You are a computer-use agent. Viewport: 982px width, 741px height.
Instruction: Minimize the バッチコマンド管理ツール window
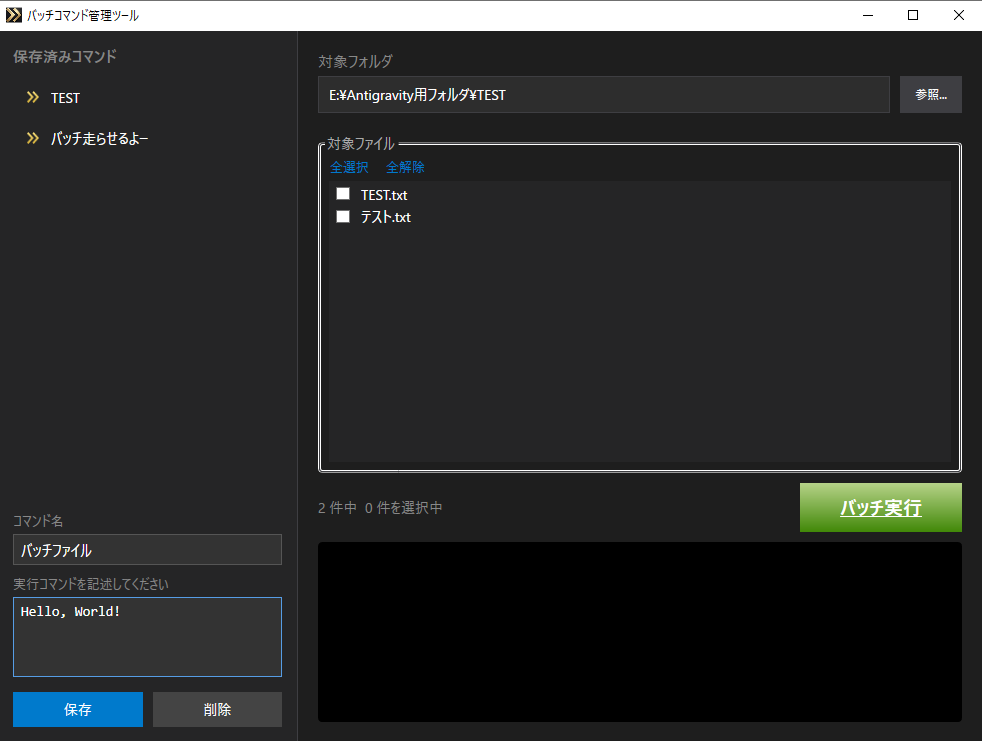pyautogui.click(x=868, y=15)
